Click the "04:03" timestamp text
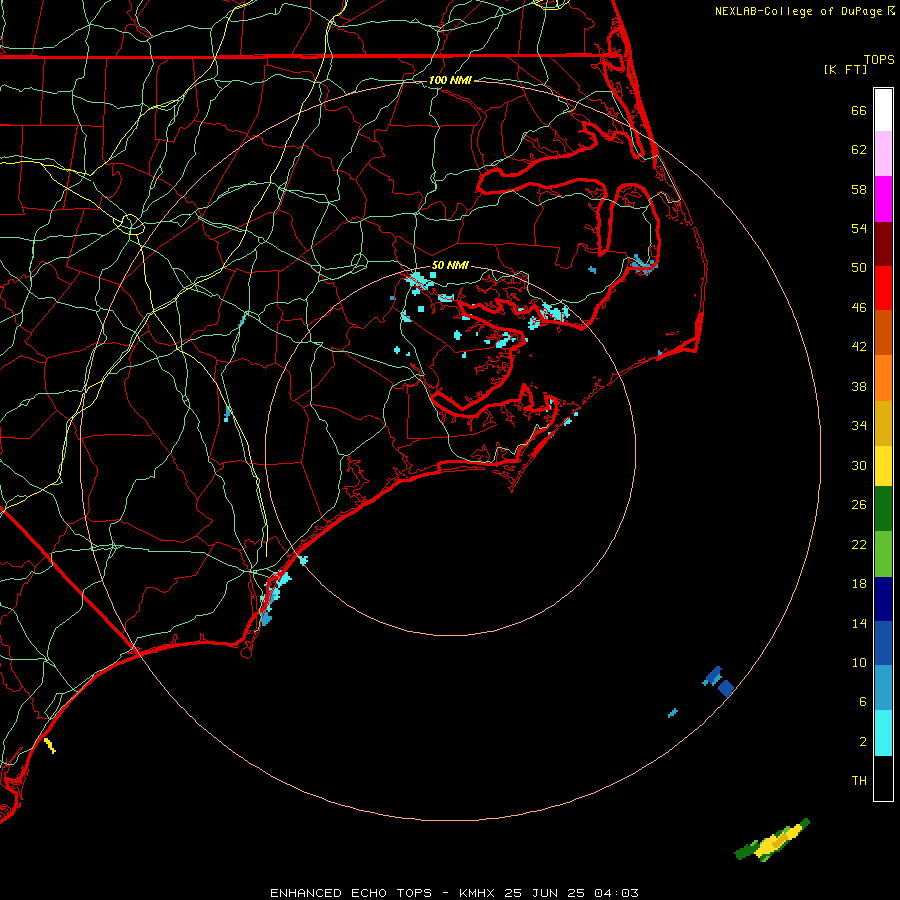The width and height of the screenshot is (900, 900). tap(616, 893)
